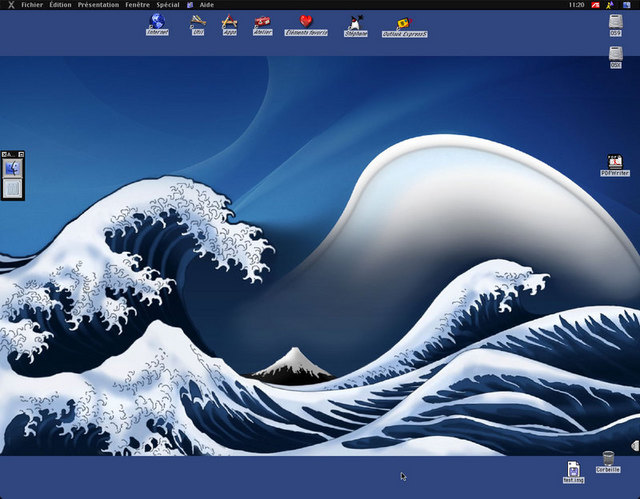640x499 pixels.
Task: Click the red ATI icon in menu bar
Action: (596, 5)
